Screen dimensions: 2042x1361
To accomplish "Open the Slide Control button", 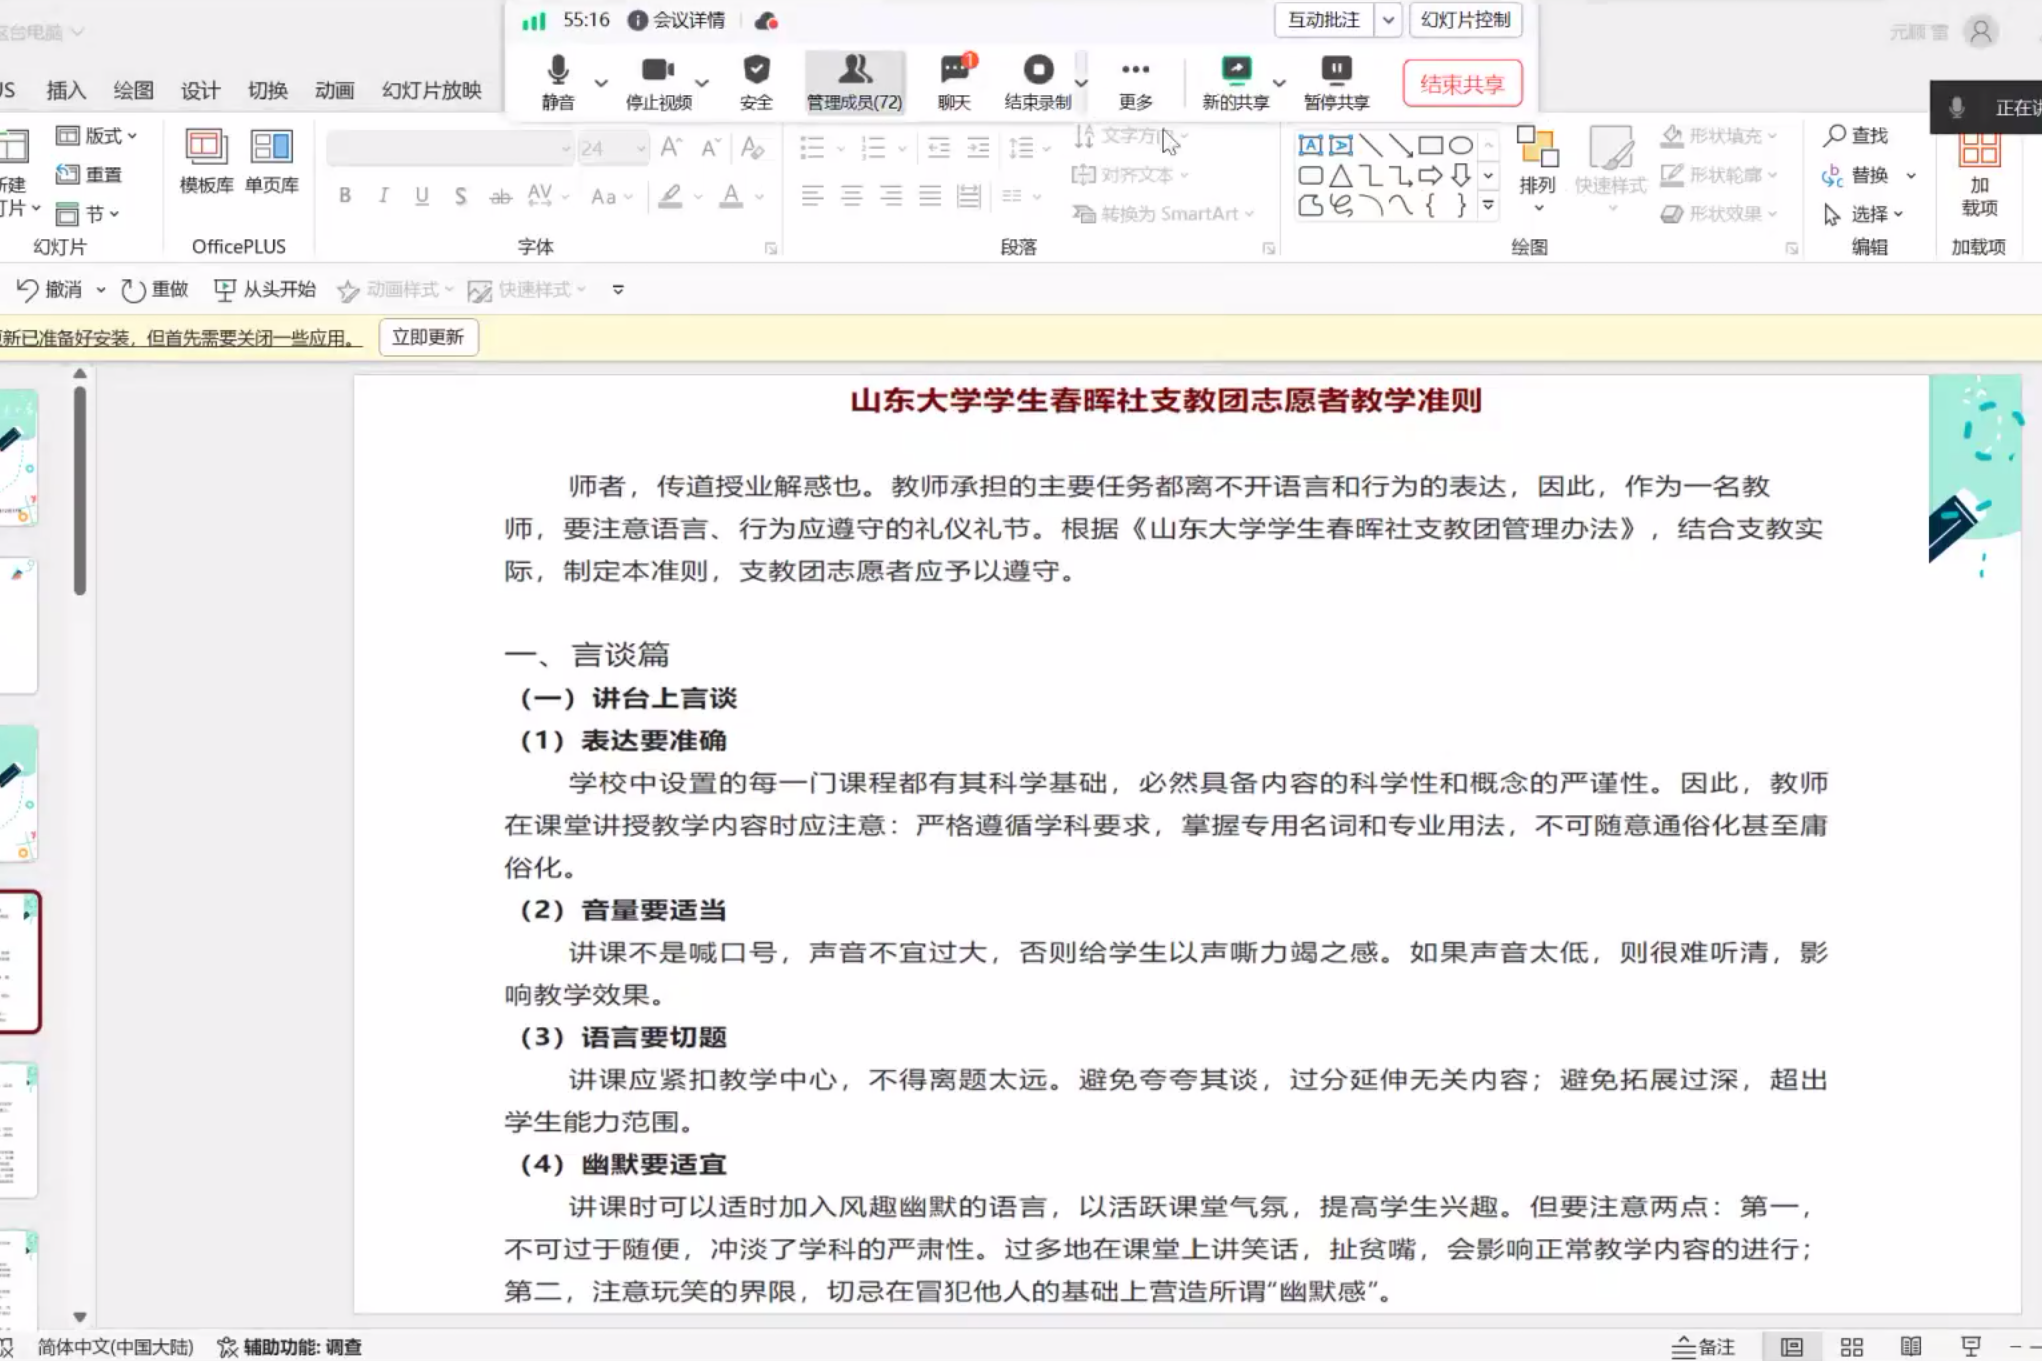I will 1465,20.
